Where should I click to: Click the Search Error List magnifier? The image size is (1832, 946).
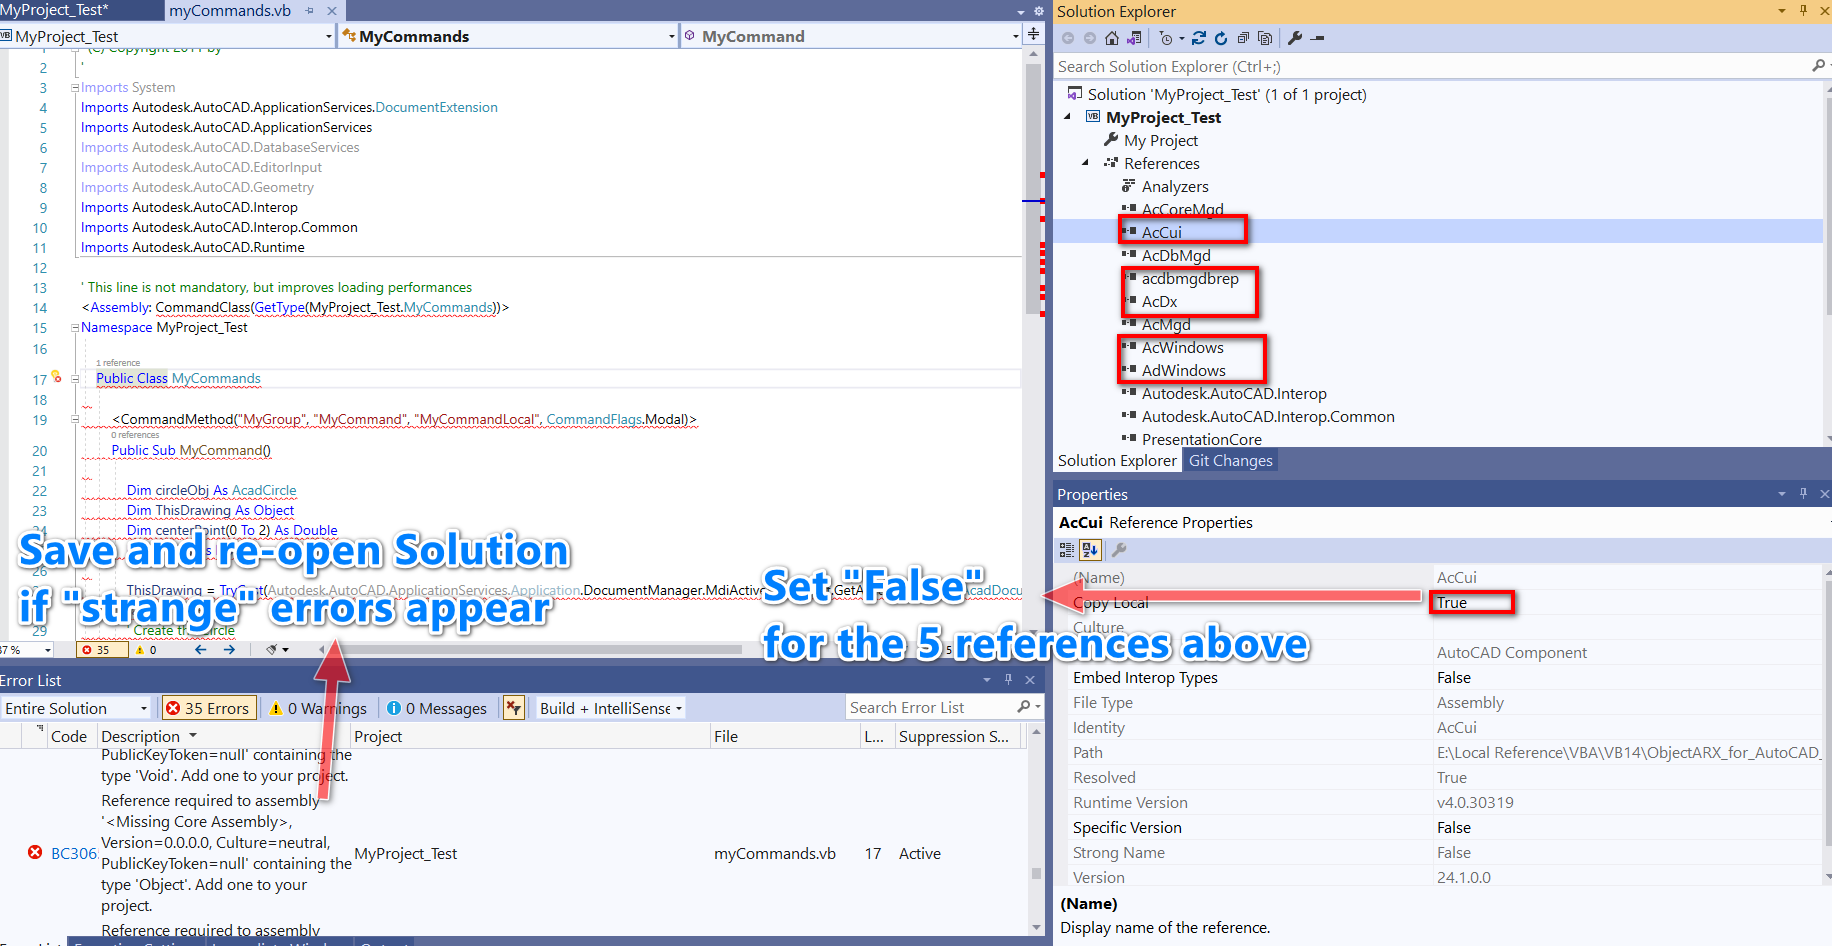[1023, 707]
